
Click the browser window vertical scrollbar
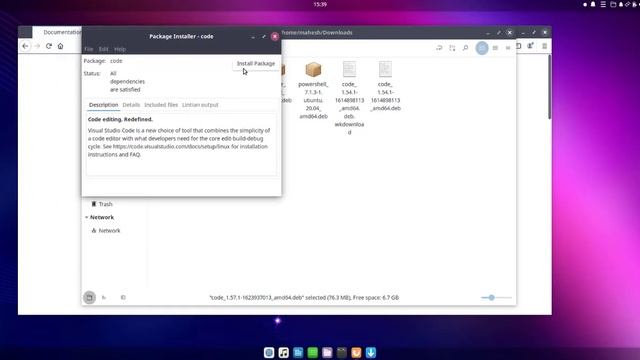(x=549, y=87)
